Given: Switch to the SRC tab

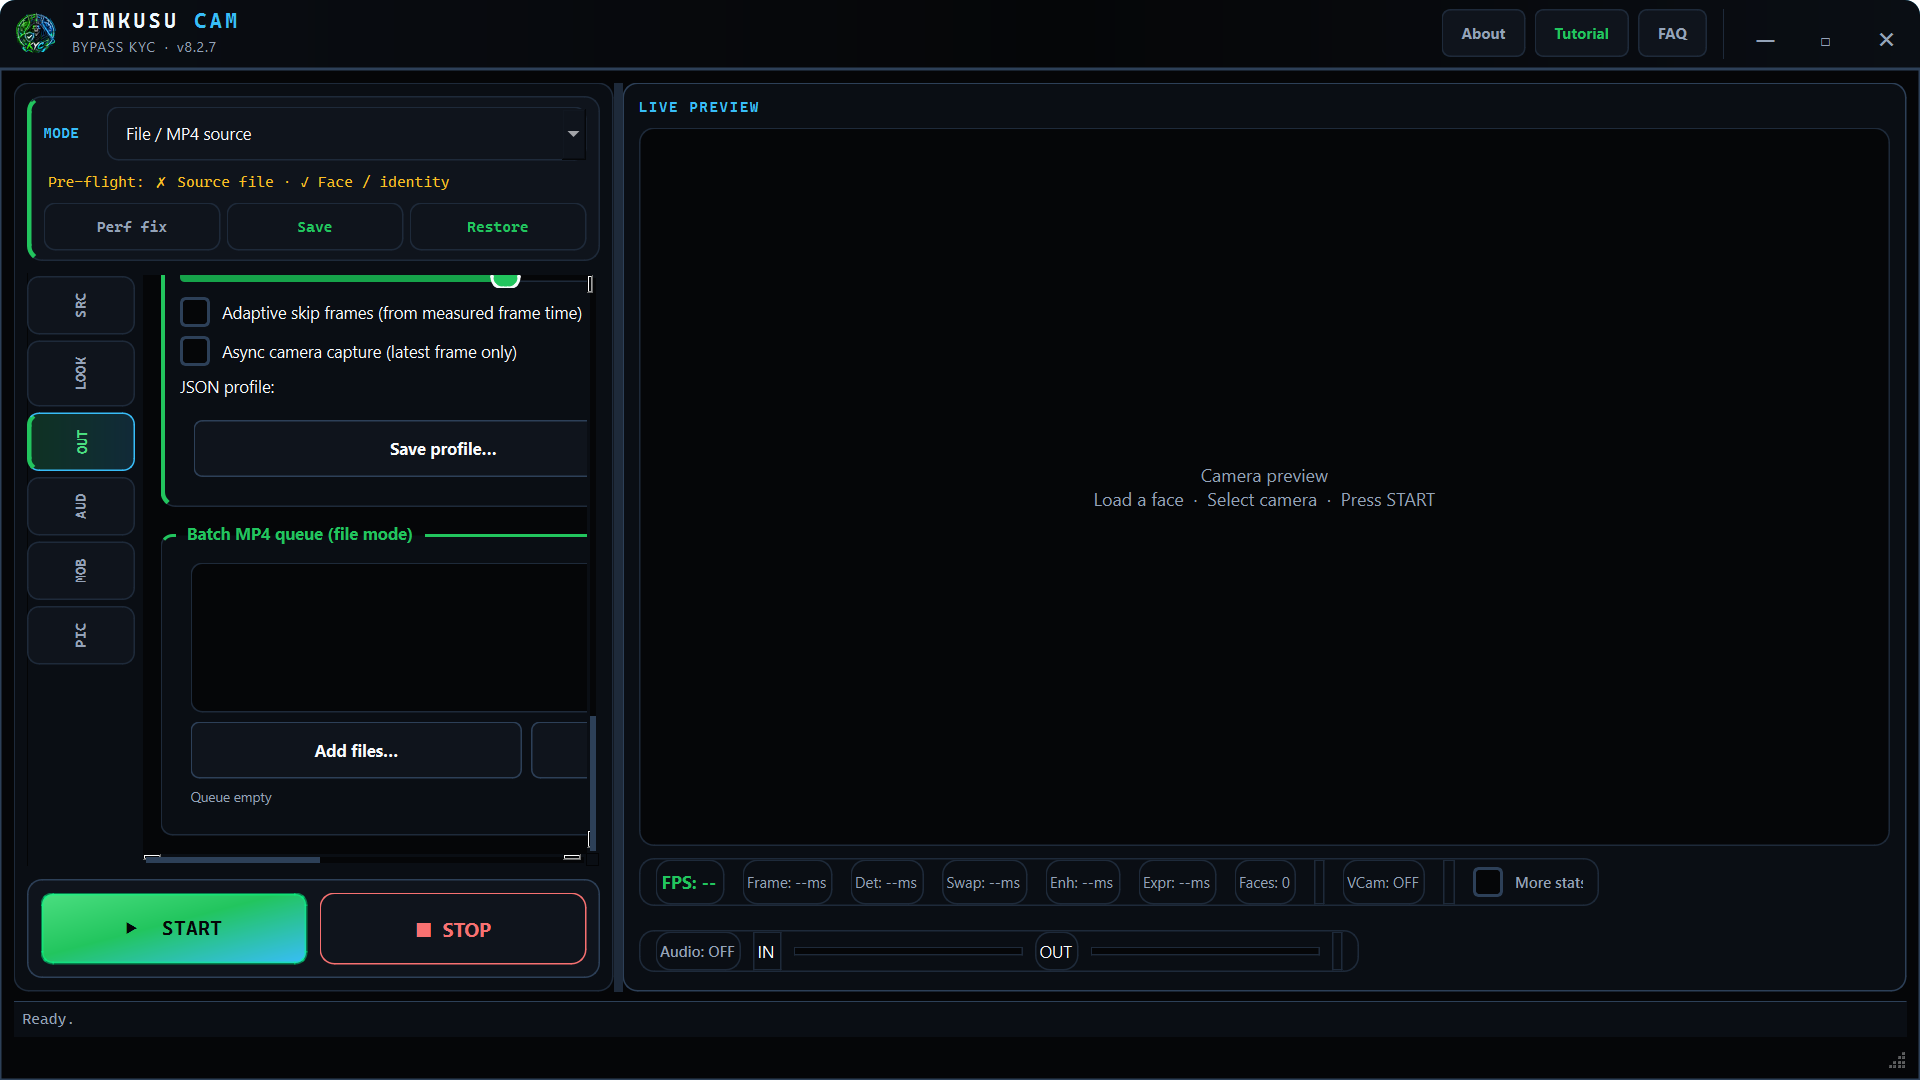Looking at the screenshot, I should (81, 305).
